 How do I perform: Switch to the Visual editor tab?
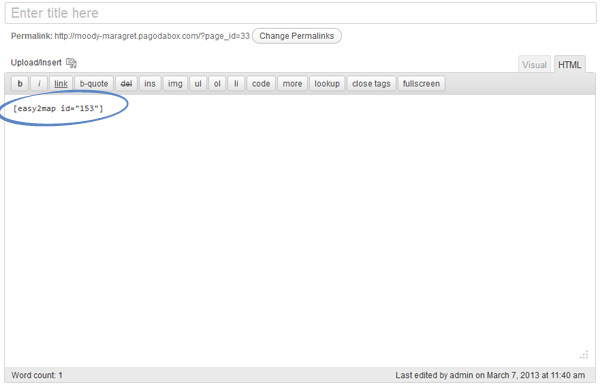pos(534,65)
